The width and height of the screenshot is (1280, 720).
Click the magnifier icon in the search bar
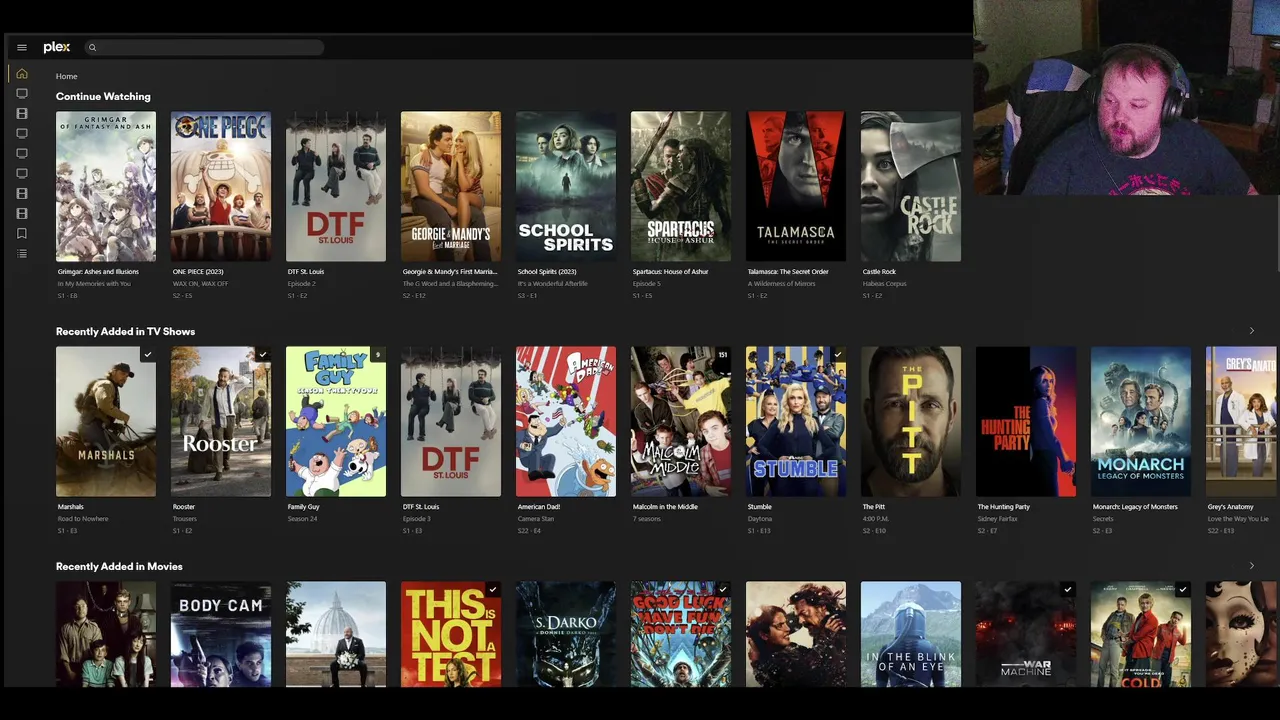[x=92, y=47]
